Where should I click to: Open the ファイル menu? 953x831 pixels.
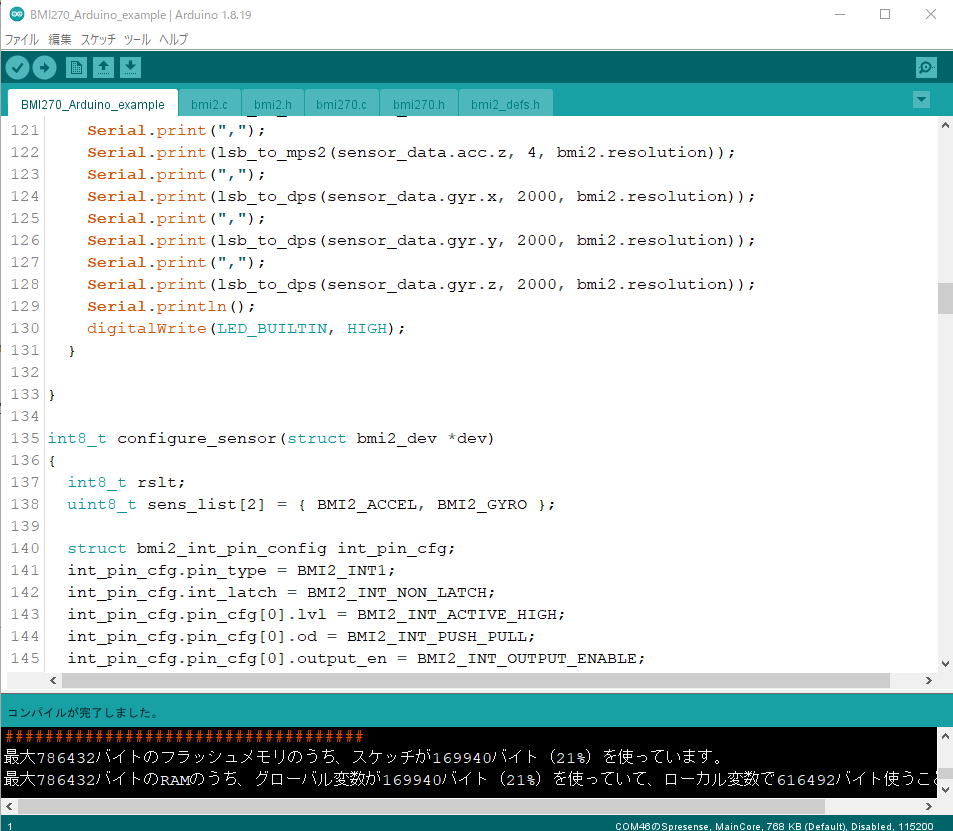21,39
